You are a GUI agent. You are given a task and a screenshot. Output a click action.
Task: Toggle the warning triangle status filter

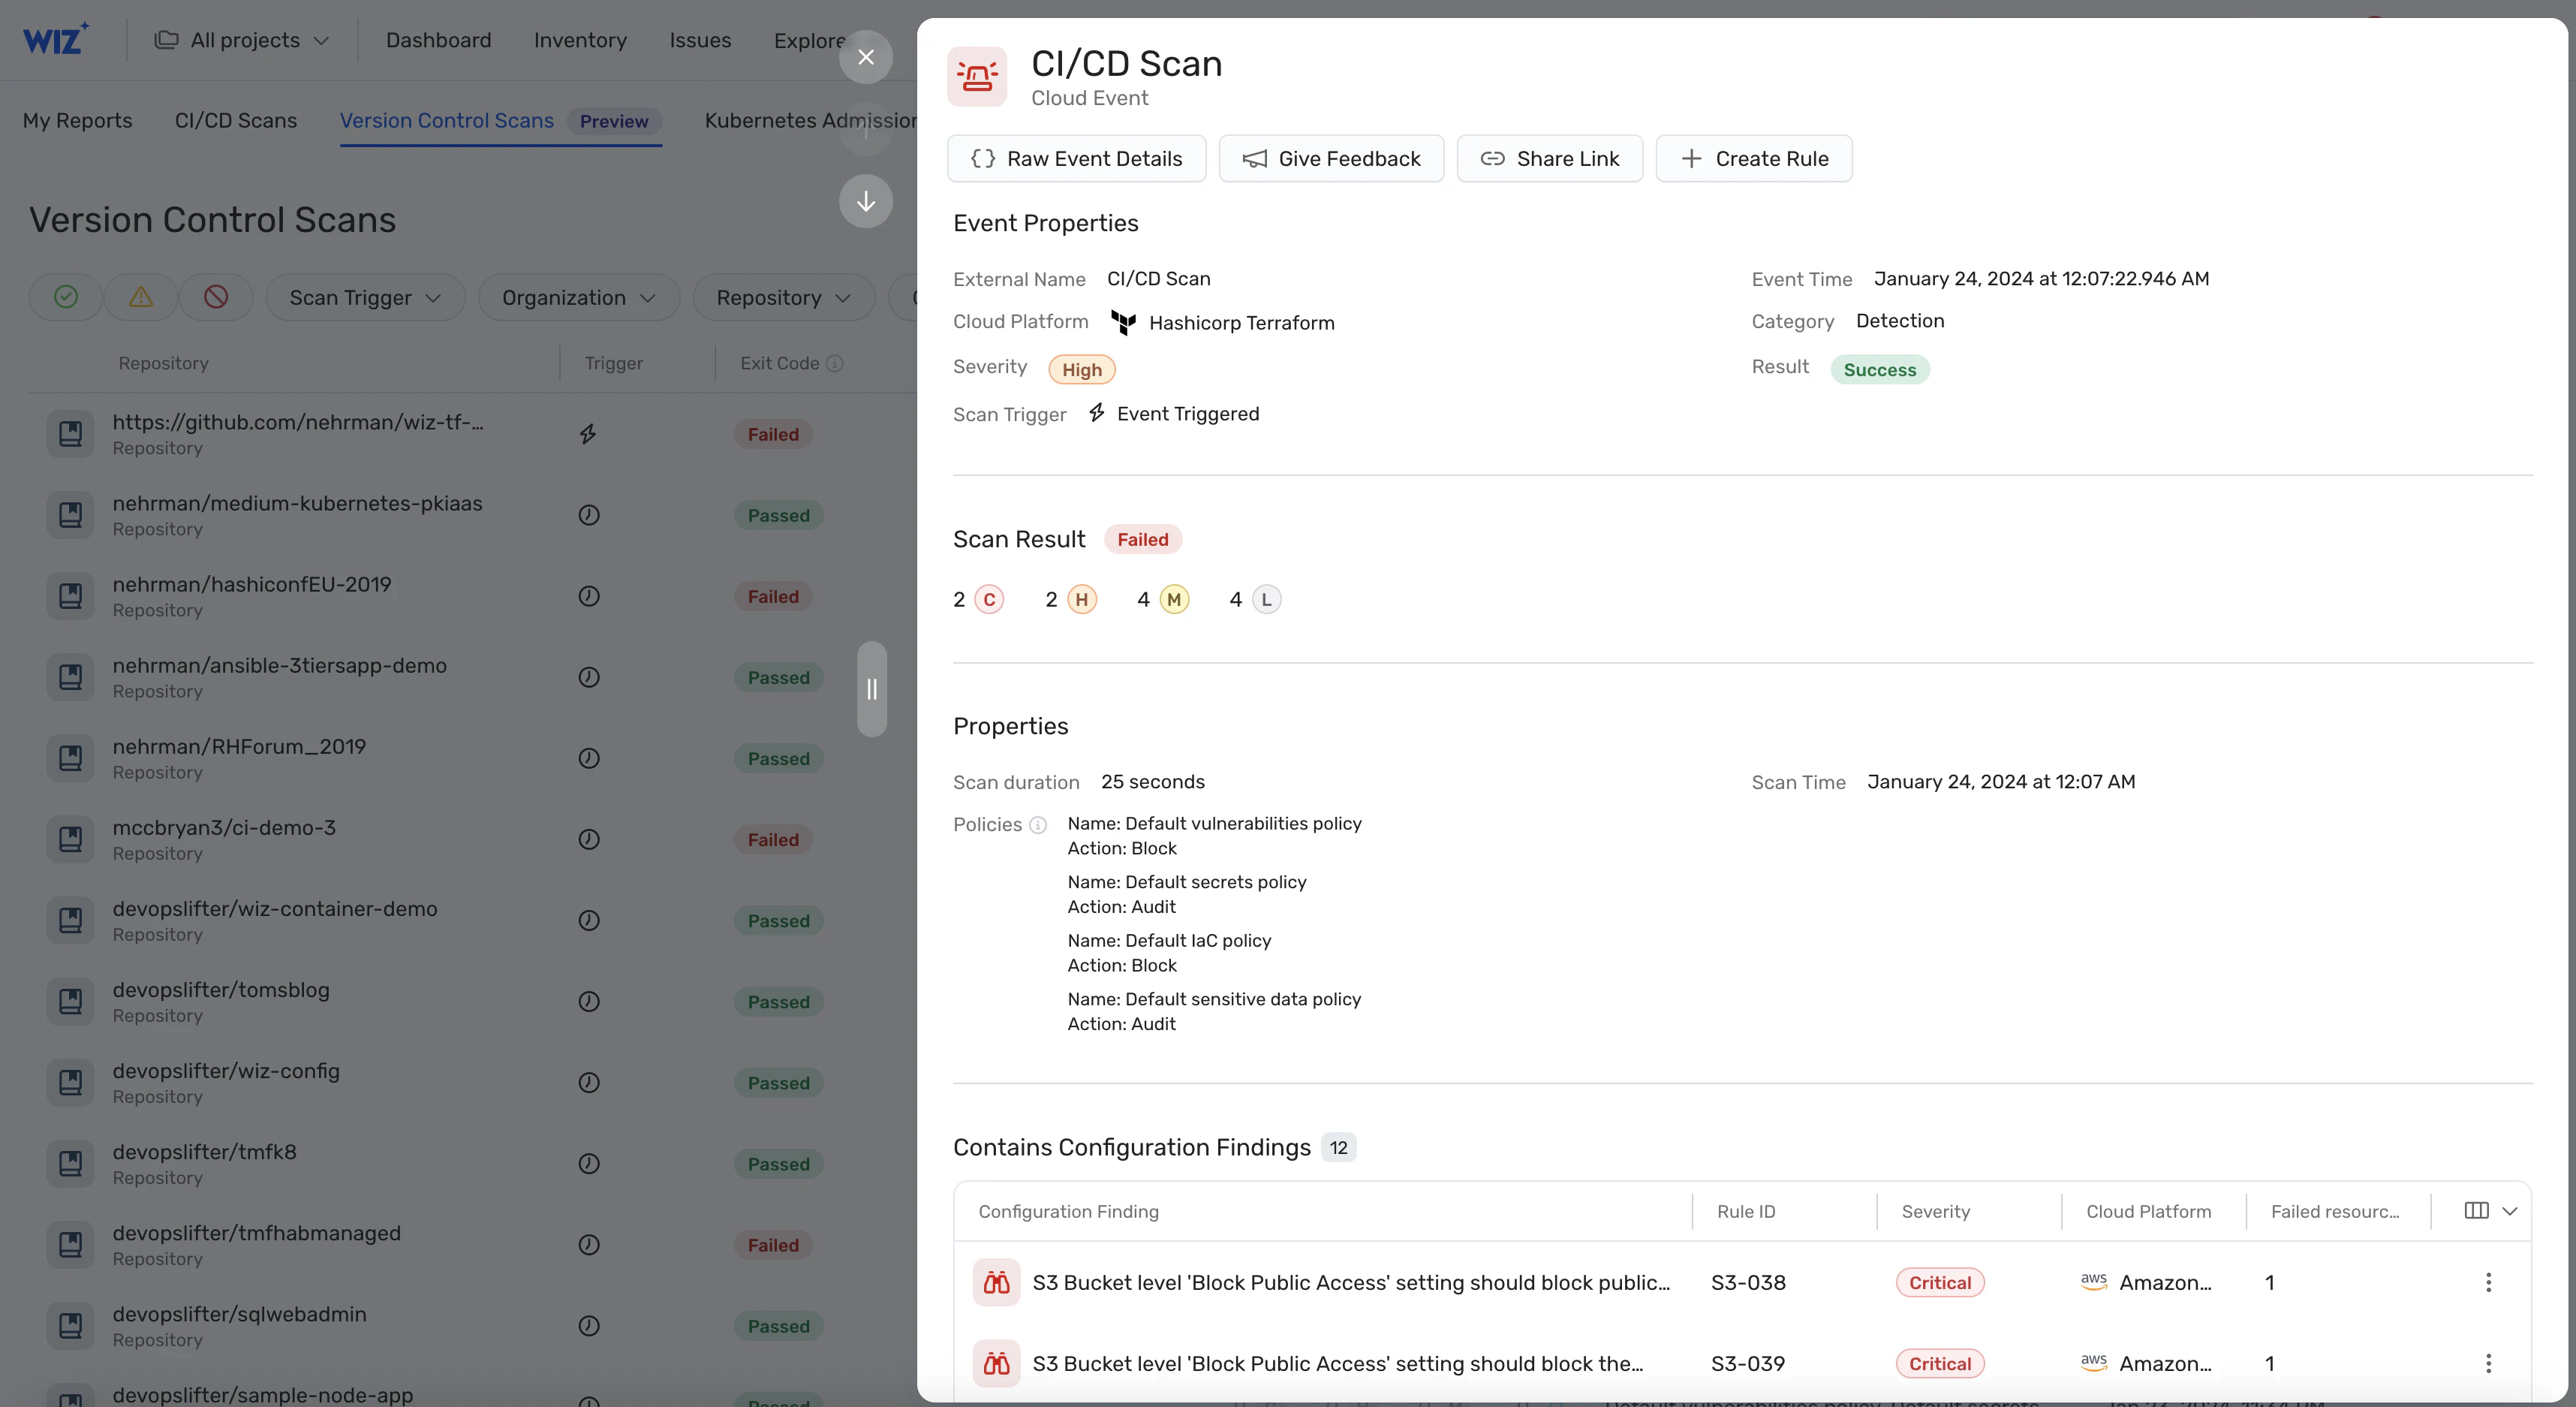(x=141, y=297)
